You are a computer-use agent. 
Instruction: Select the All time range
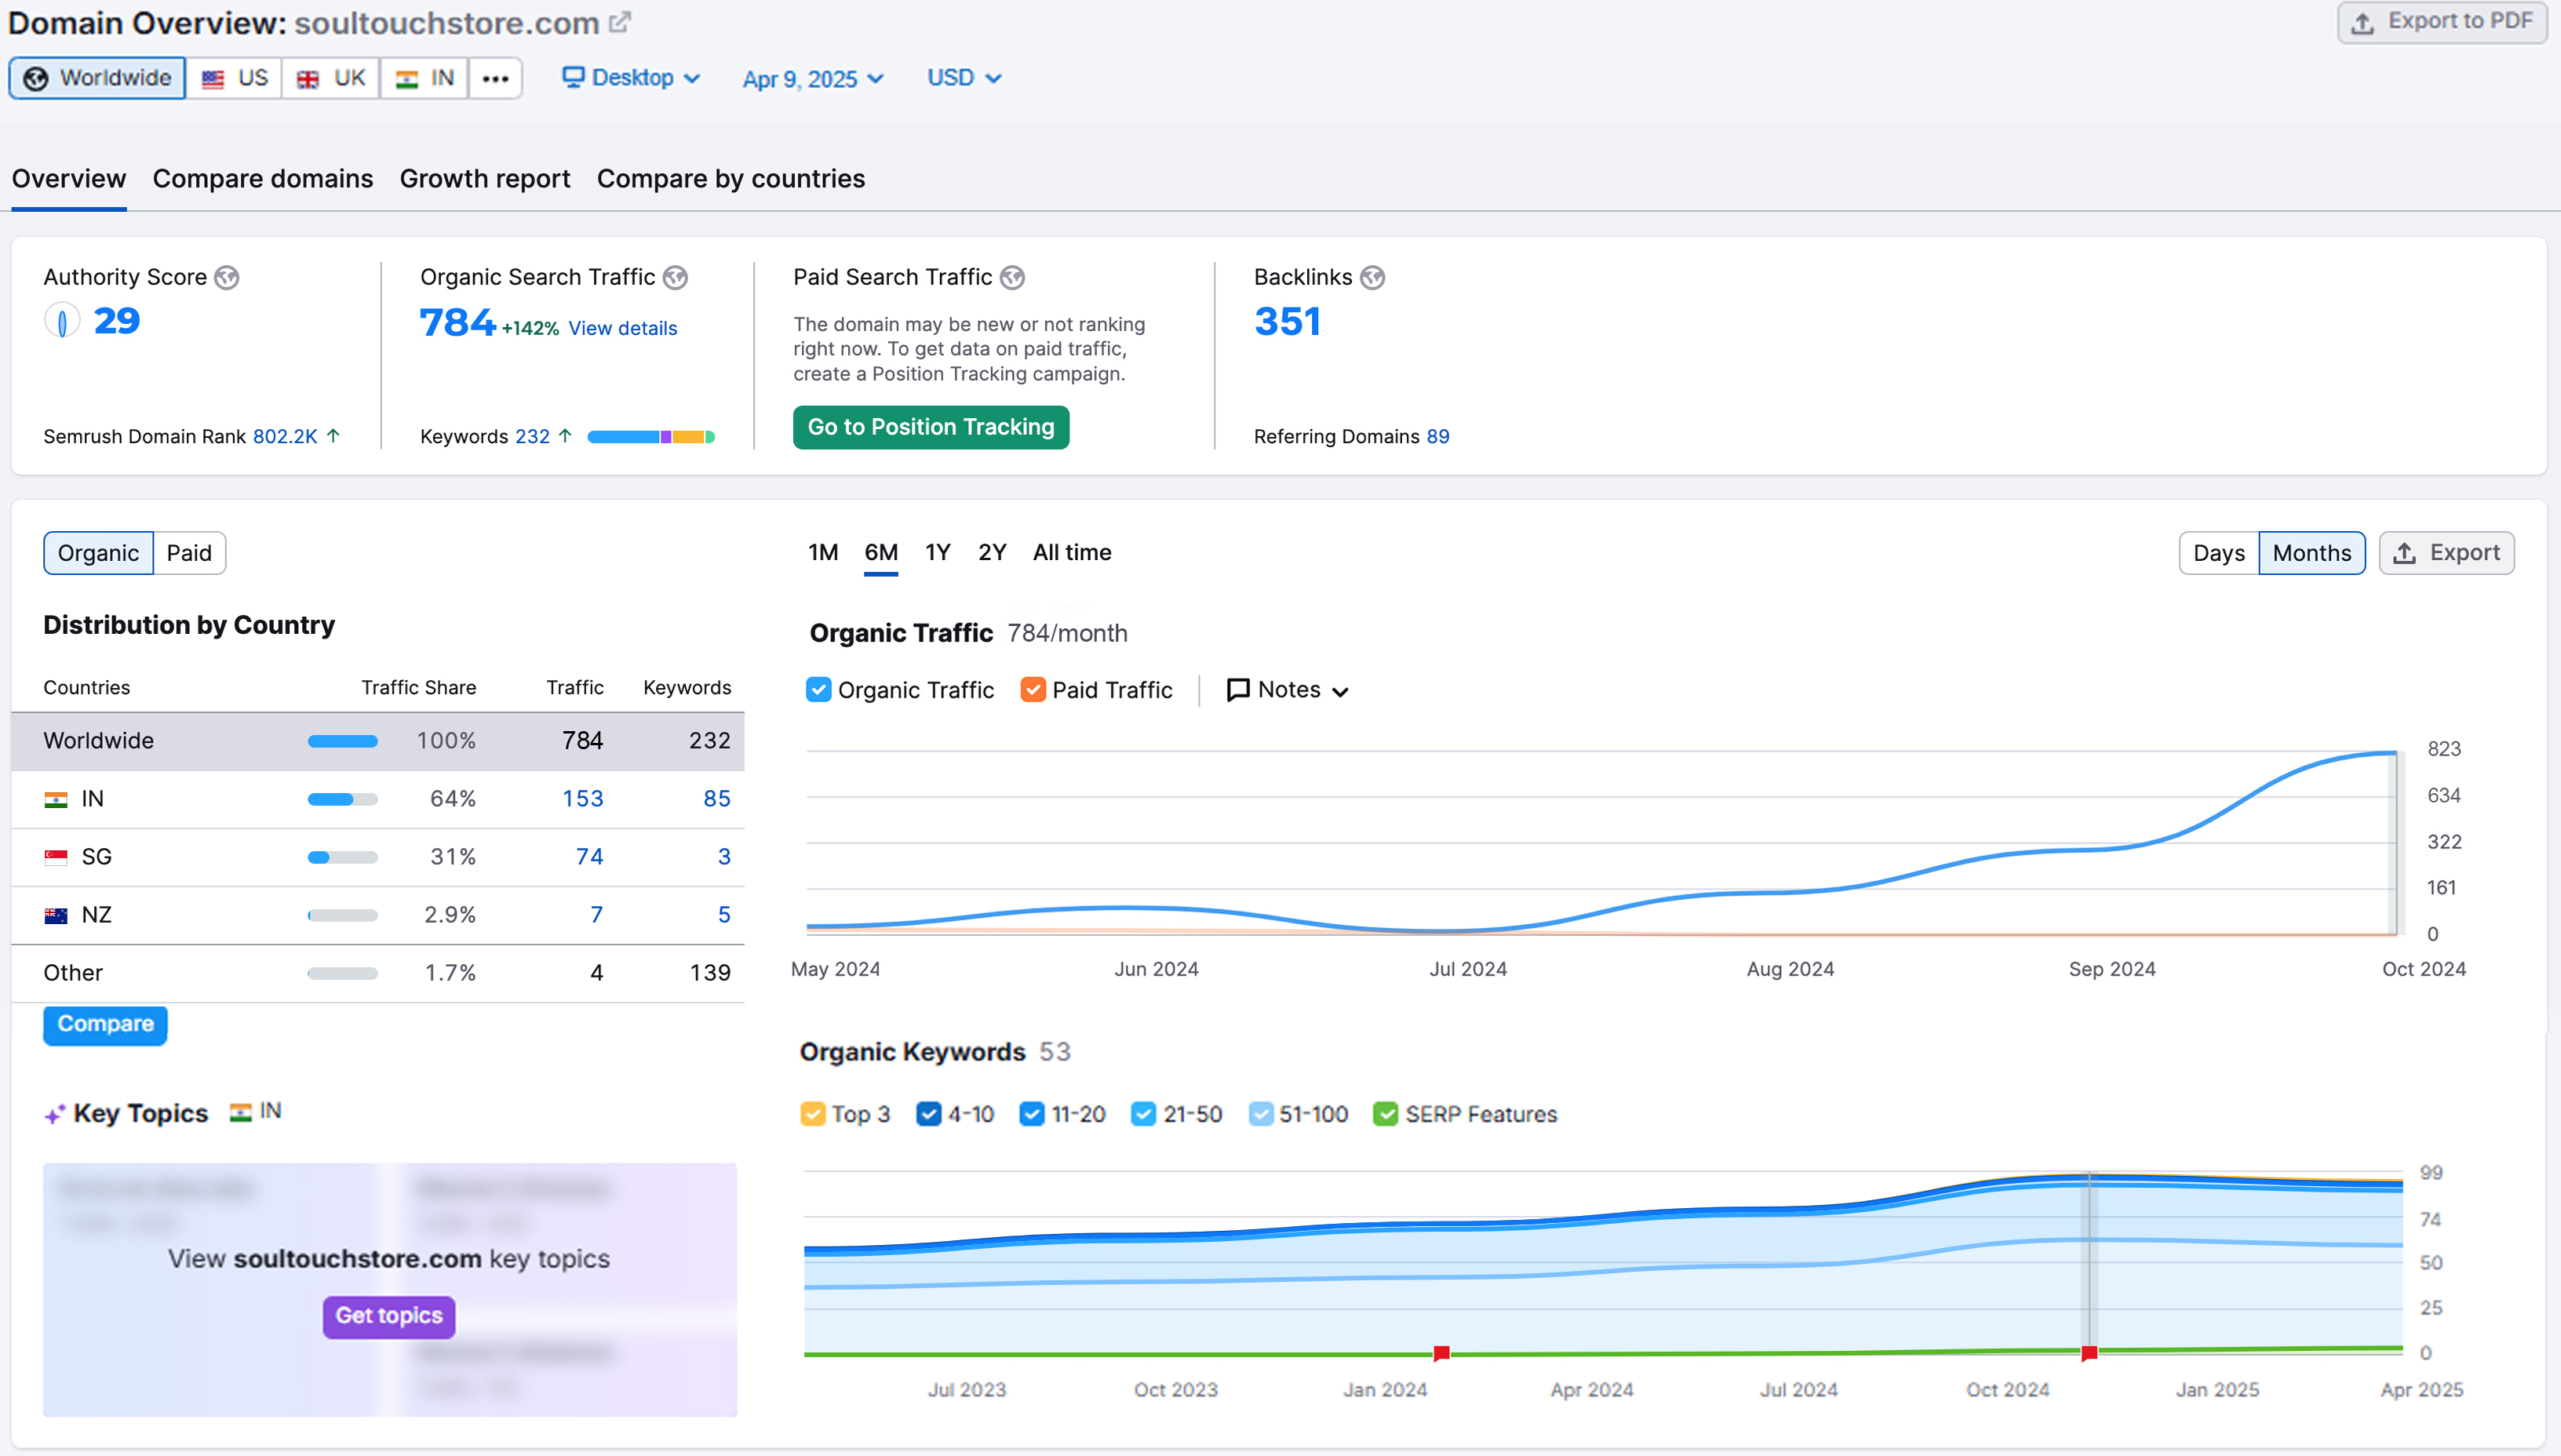(x=1072, y=553)
